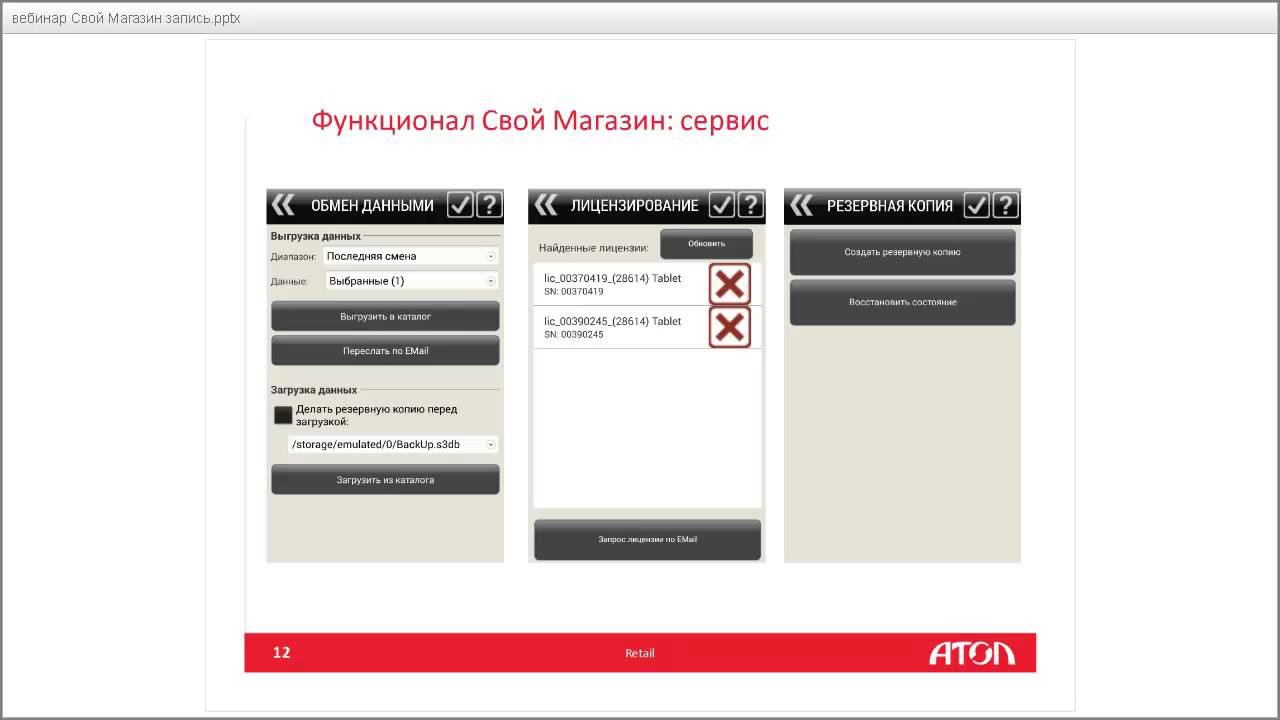Confirm checkmark in РЕЗЕРВНАЯ КОПИЯ header
Image resolution: width=1280 pixels, height=720 pixels.
[977, 205]
